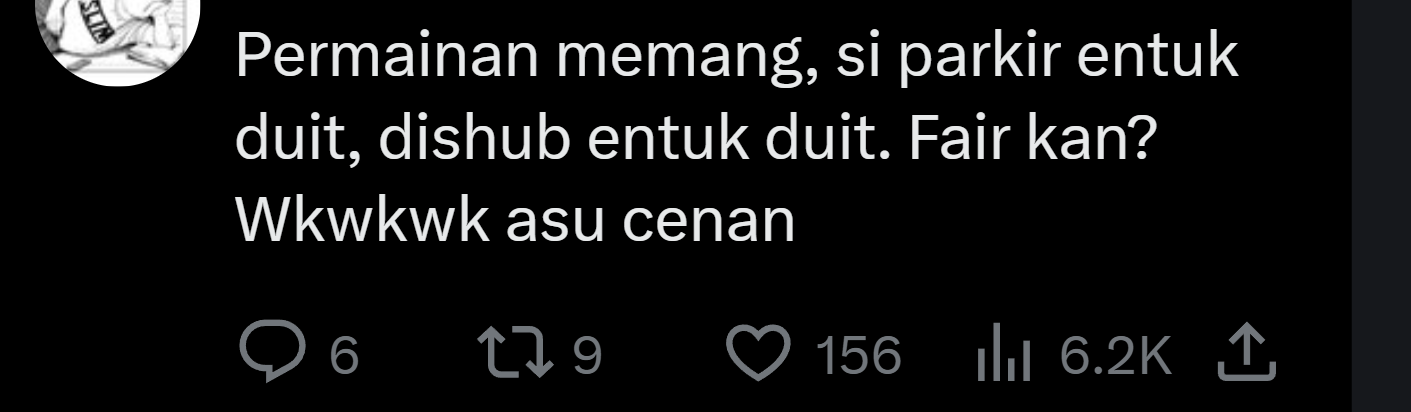Click the 6.2K views count
This screenshot has width=1411, height=412.
click(x=1115, y=356)
